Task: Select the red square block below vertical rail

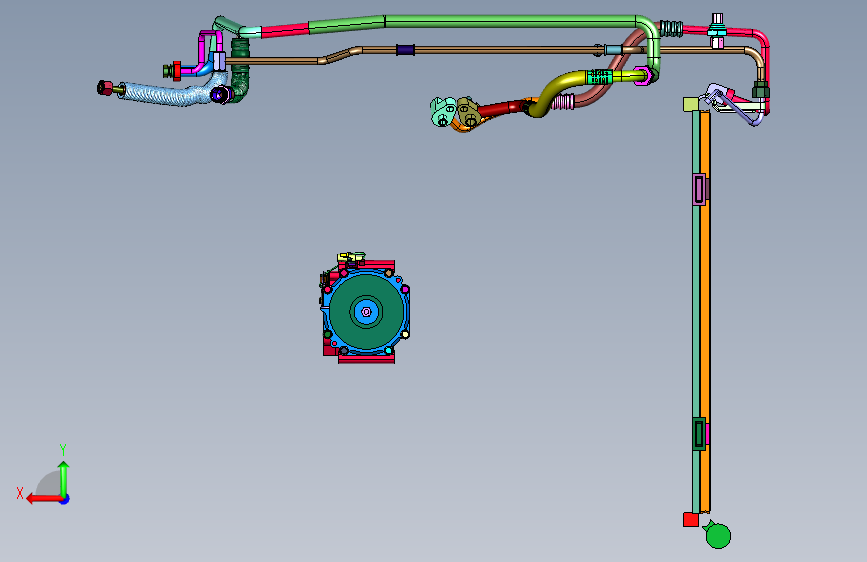Action: (691, 520)
